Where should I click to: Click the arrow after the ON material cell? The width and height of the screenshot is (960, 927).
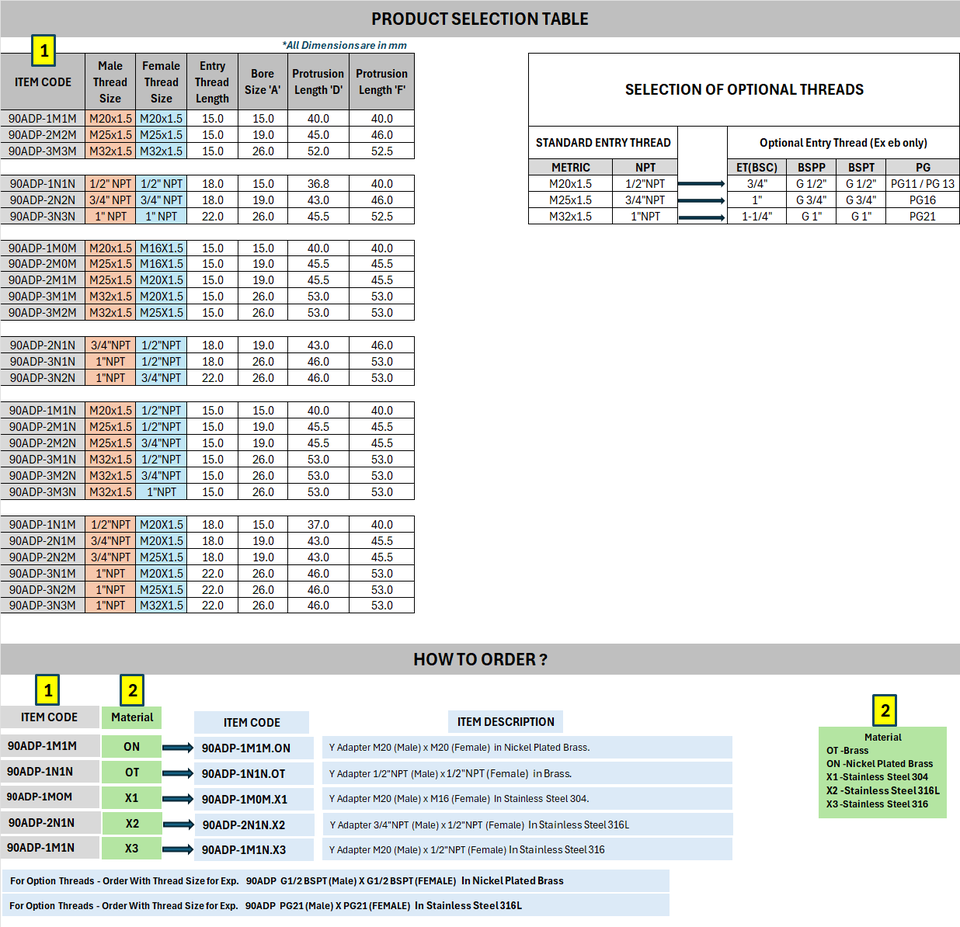coord(176,747)
